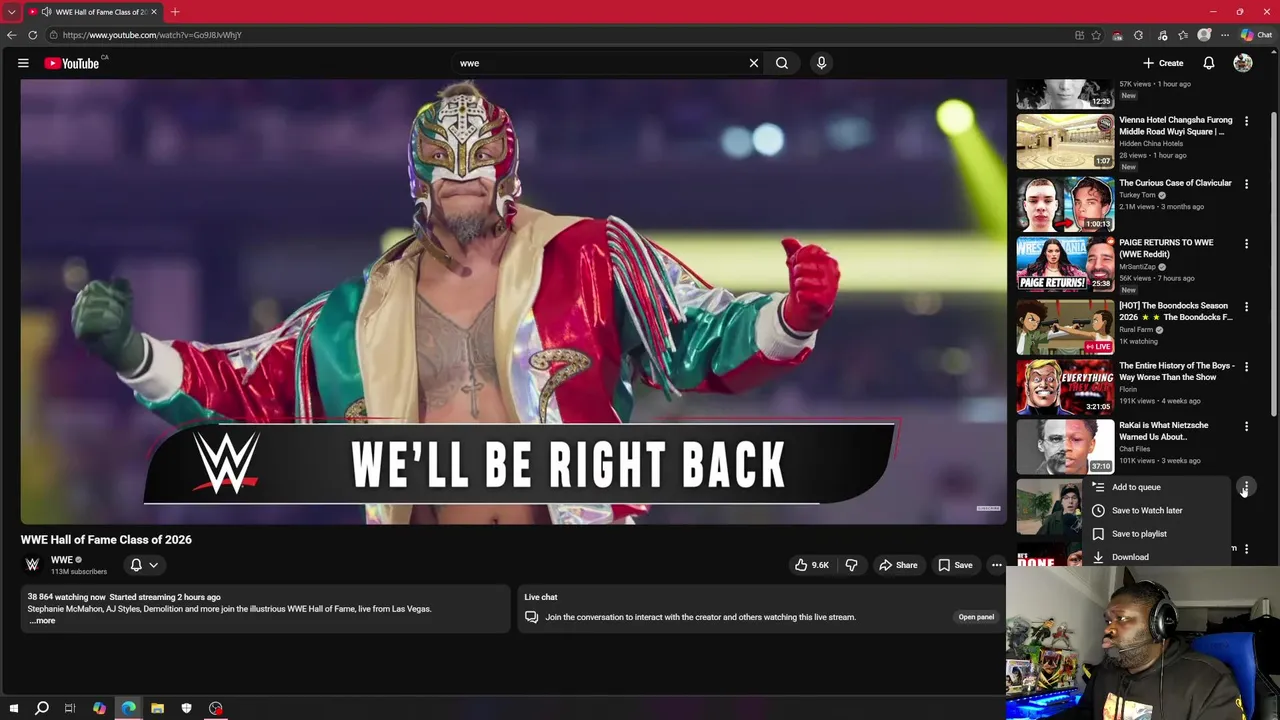Dislike the WWE Hall of Fame video
The height and width of the screenshot is (720, 1280).
tap(851, 565)
